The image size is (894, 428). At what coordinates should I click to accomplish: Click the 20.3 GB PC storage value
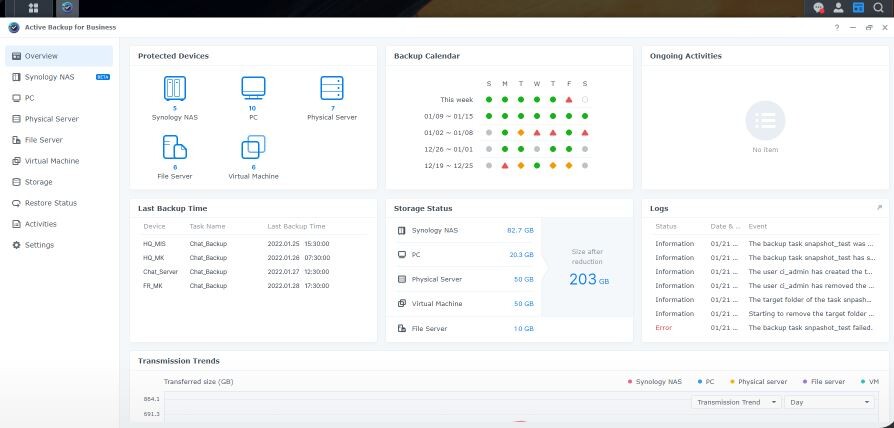[522, 255]
